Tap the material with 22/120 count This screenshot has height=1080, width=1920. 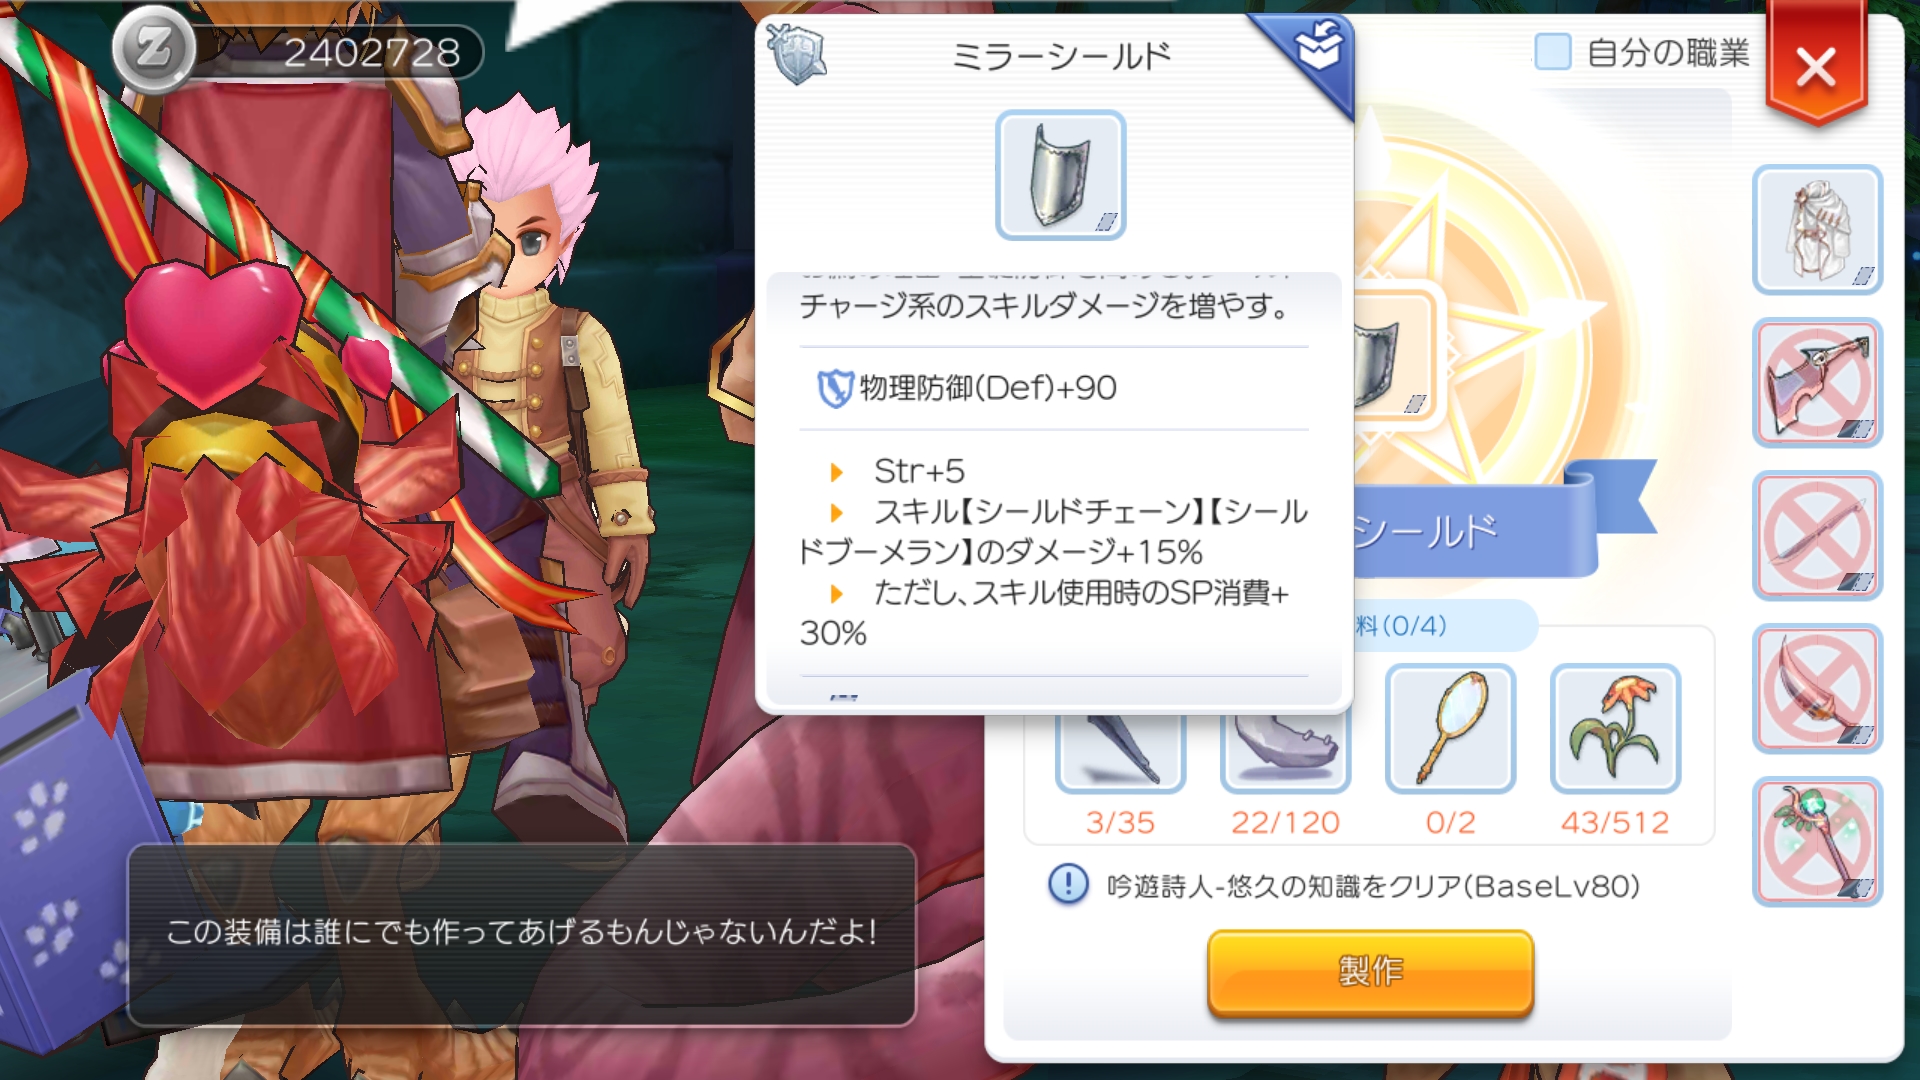pos(1285,752)
